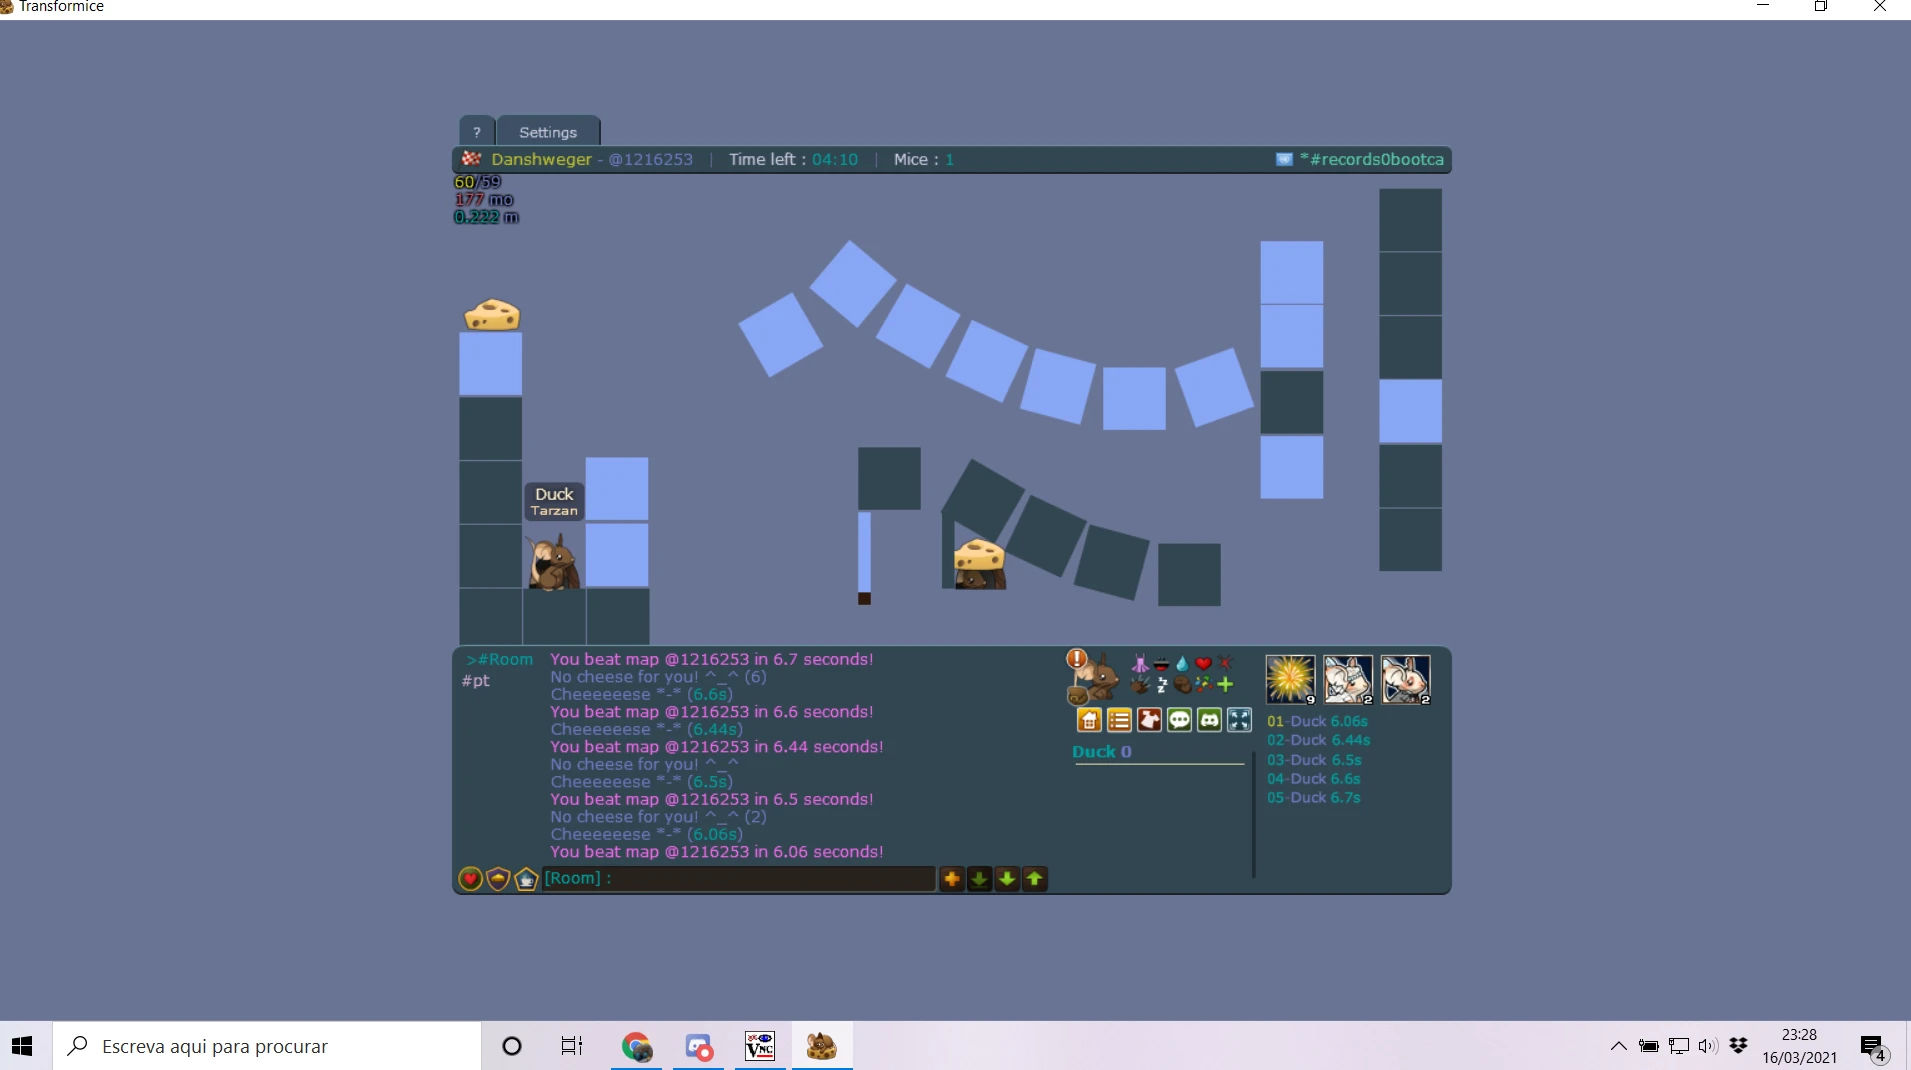The width and height of the screenshot is (1911, 1070).
Task: Open Windows Start menu
Action: (x=22, y=1046)
